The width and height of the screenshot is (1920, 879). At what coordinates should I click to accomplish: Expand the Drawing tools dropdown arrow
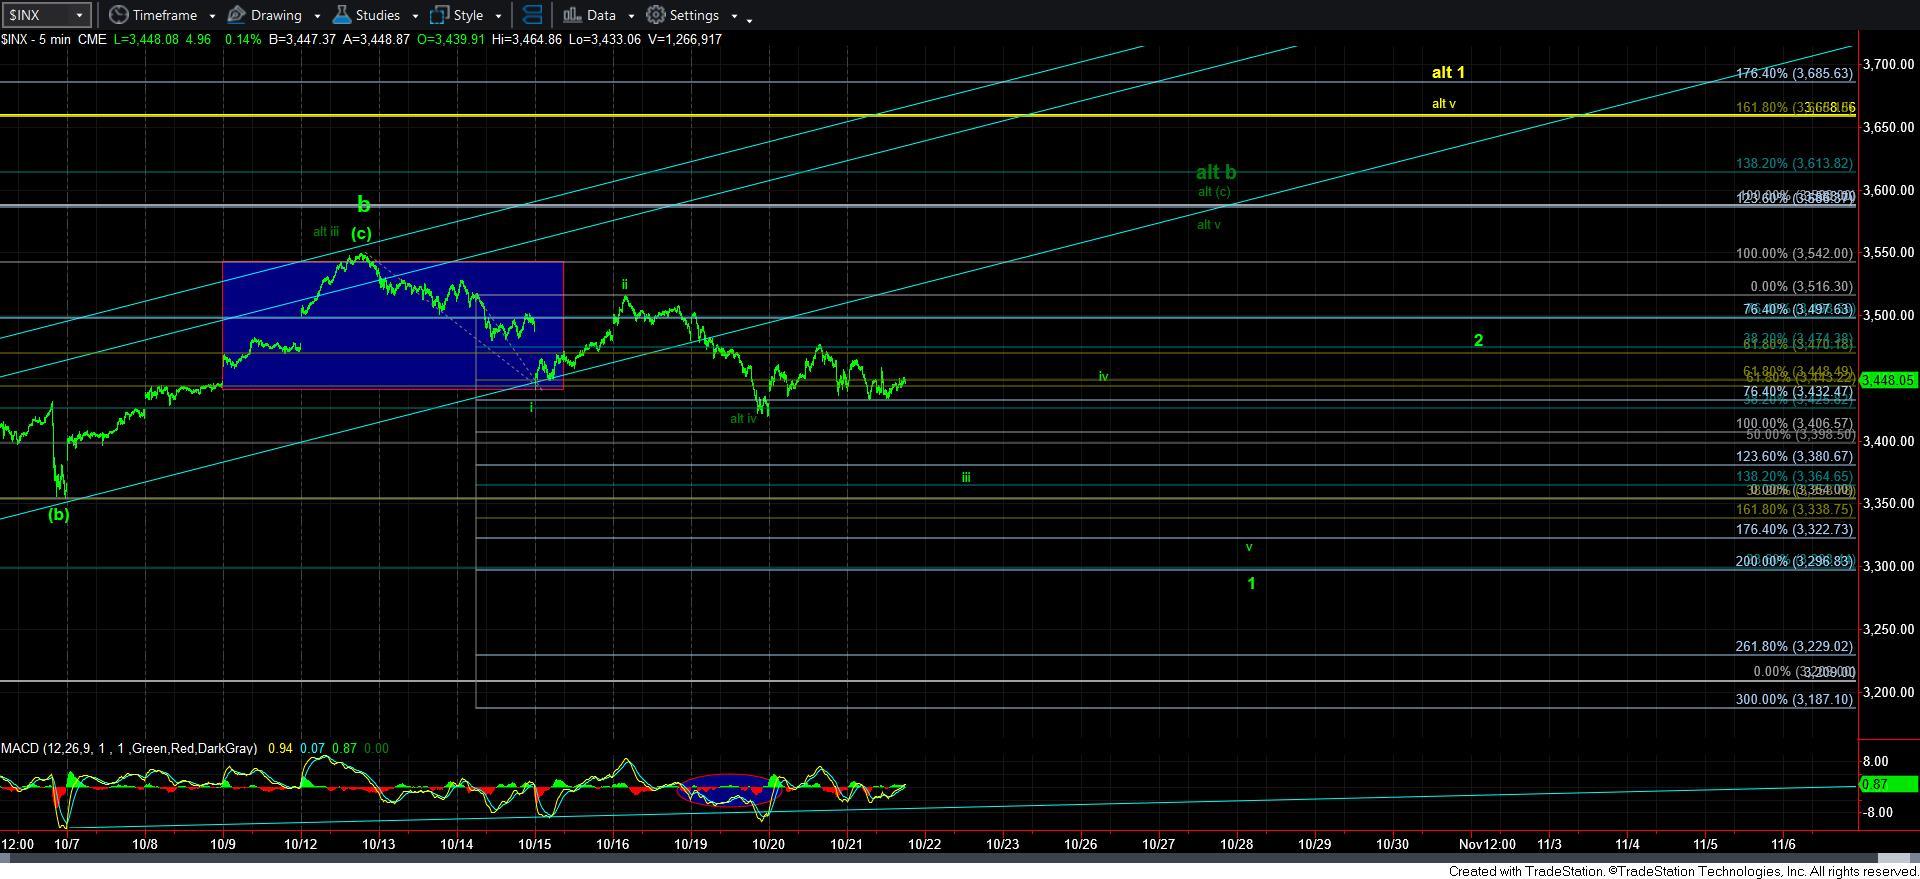click(x=317, y=16)
